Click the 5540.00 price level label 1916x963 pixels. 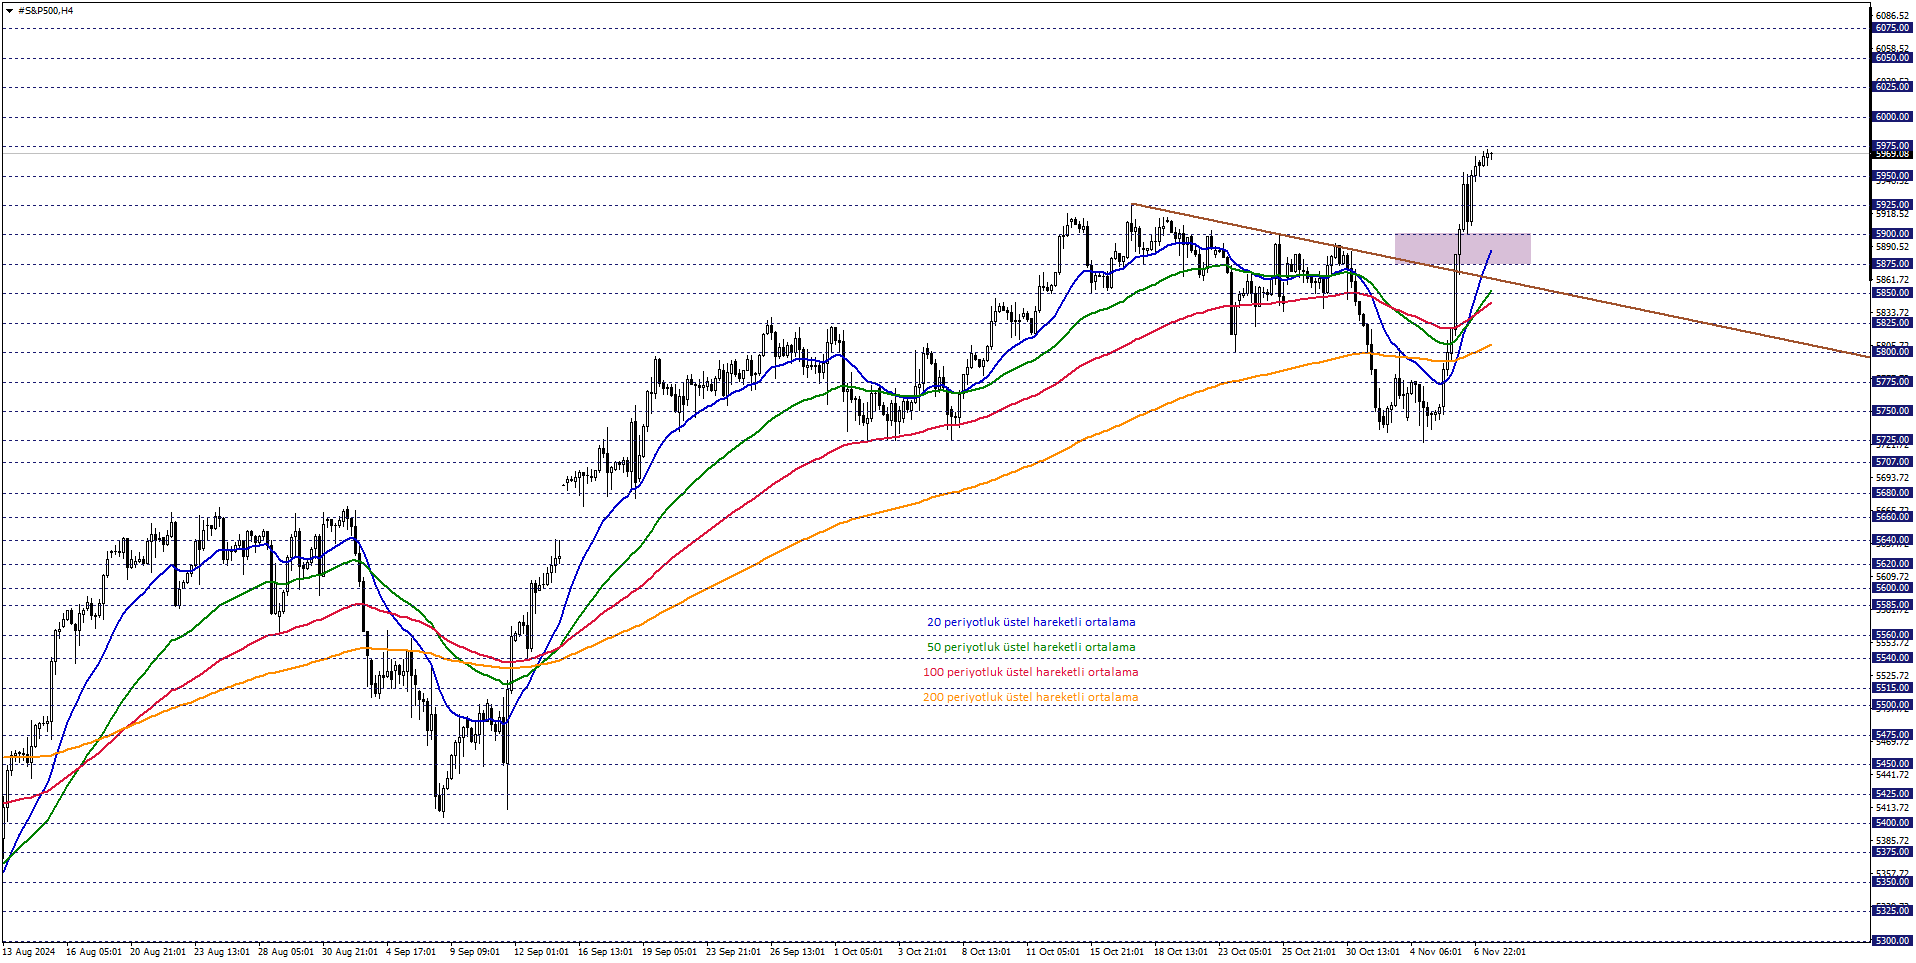(x=1892, y=658)
